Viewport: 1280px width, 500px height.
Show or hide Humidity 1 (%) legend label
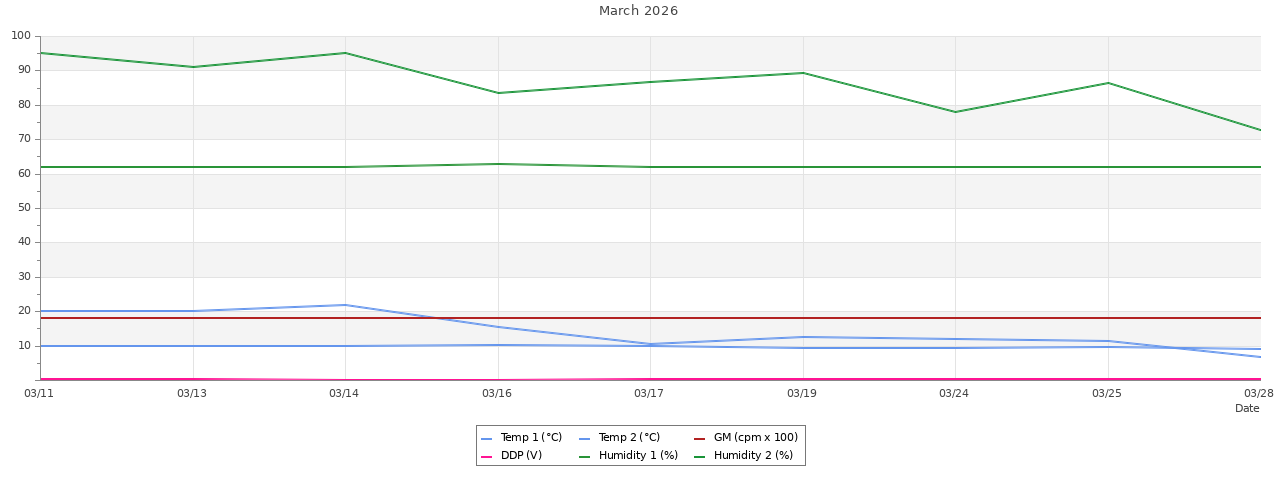[638, 456]
